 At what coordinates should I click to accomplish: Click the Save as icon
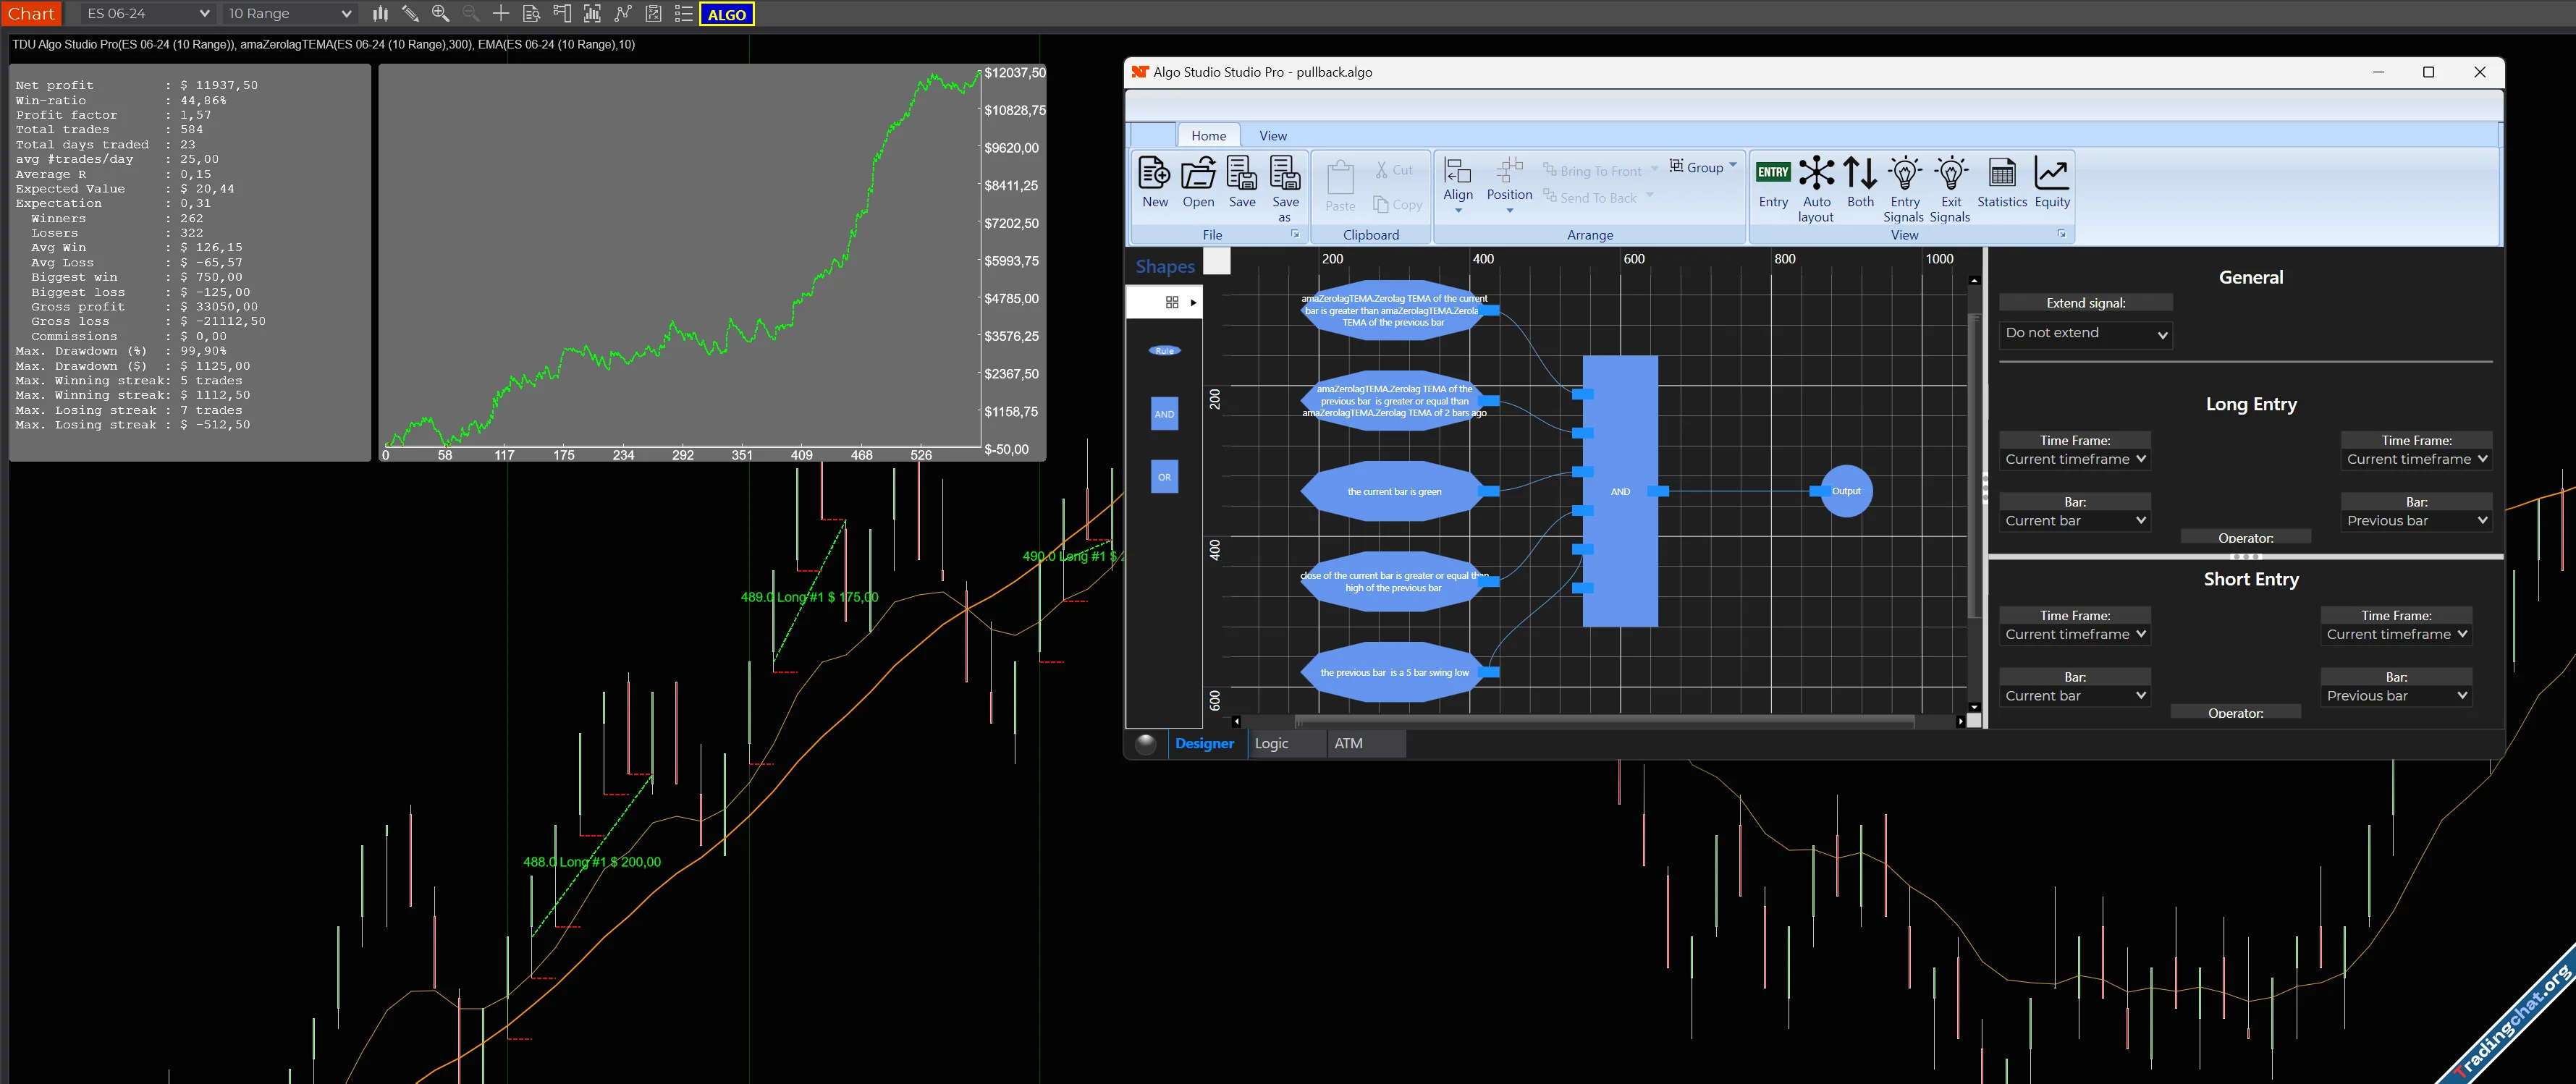tap(1285, 175)
